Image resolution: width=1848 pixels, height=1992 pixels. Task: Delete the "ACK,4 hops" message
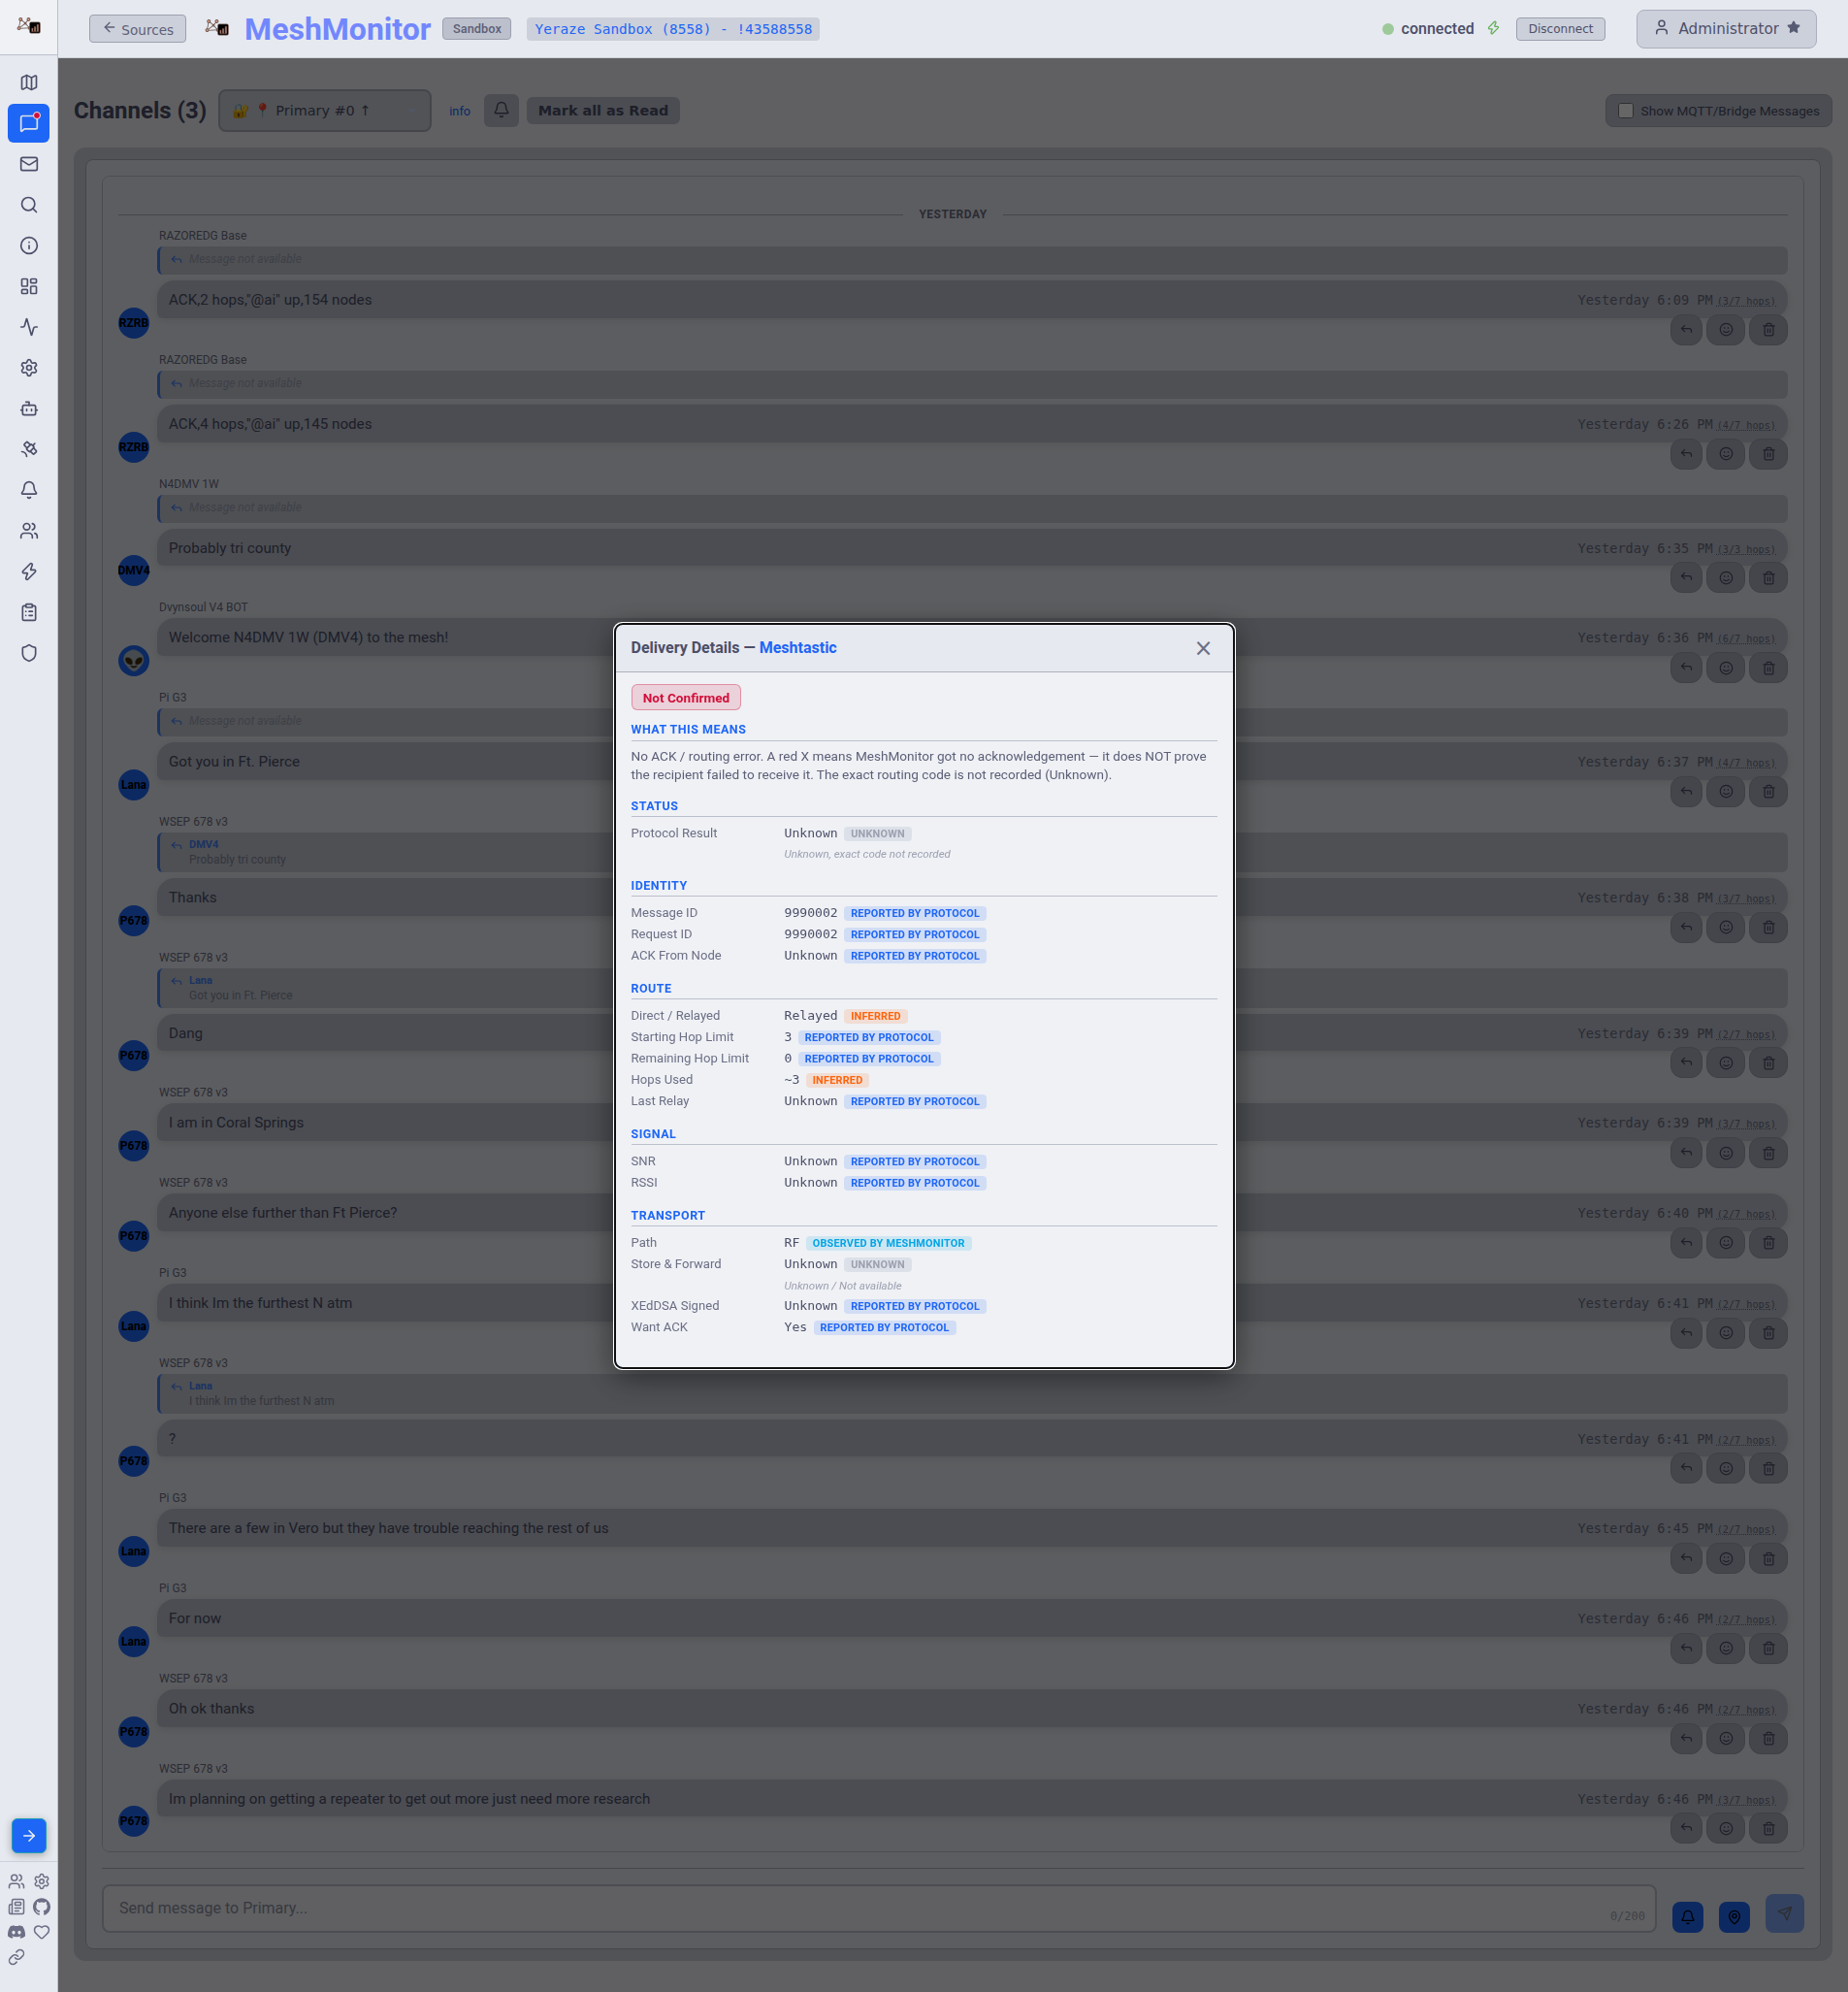(x=1769, y=454)
